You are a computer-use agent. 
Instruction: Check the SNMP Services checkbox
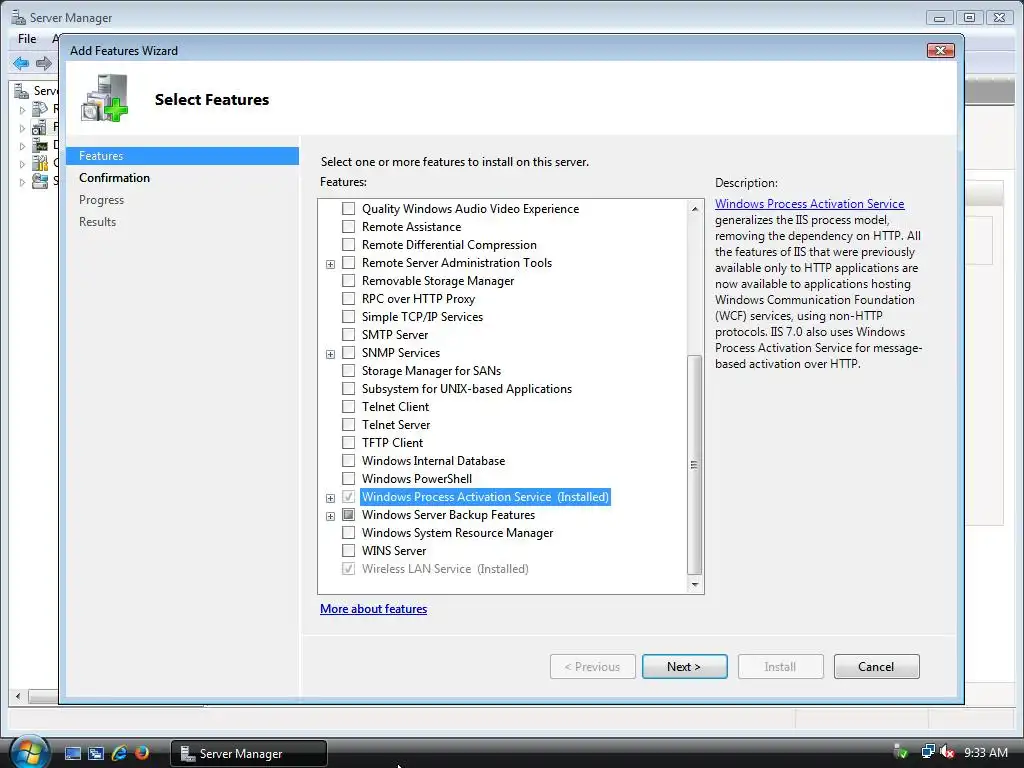click(x=349, y=353)
